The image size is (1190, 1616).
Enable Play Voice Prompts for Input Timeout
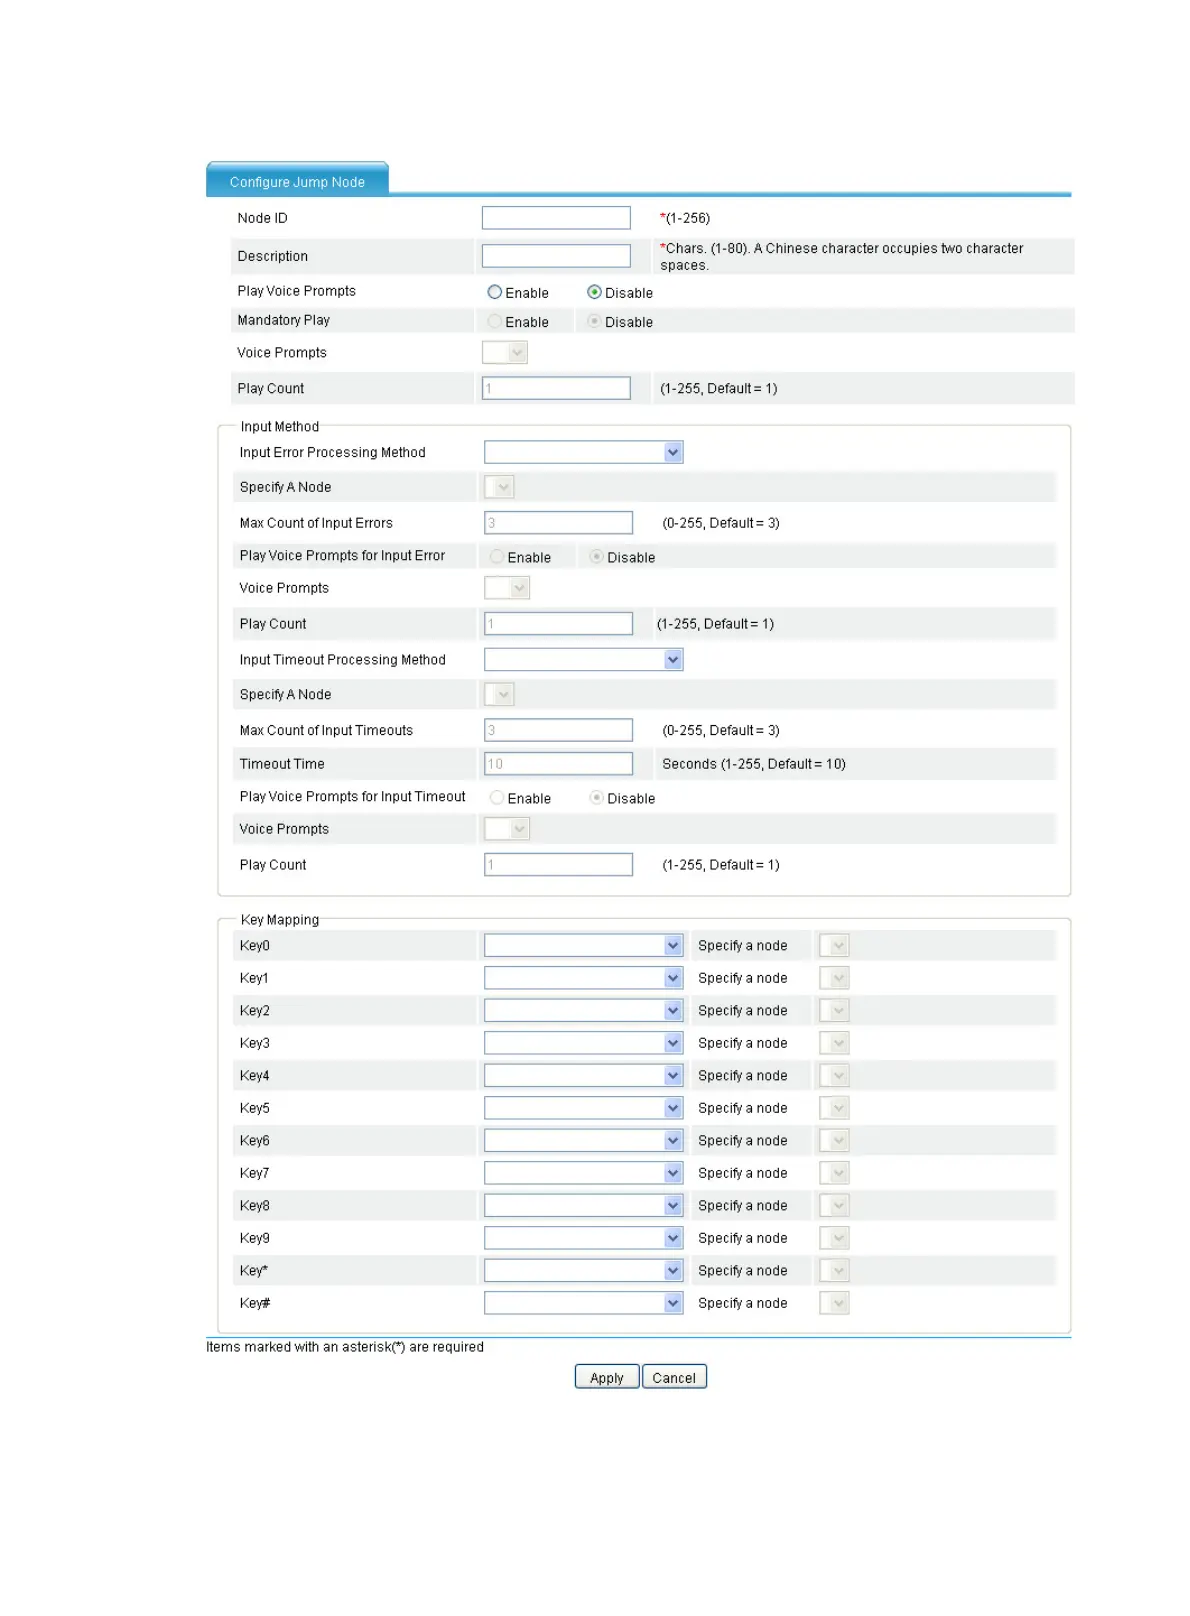496,797
